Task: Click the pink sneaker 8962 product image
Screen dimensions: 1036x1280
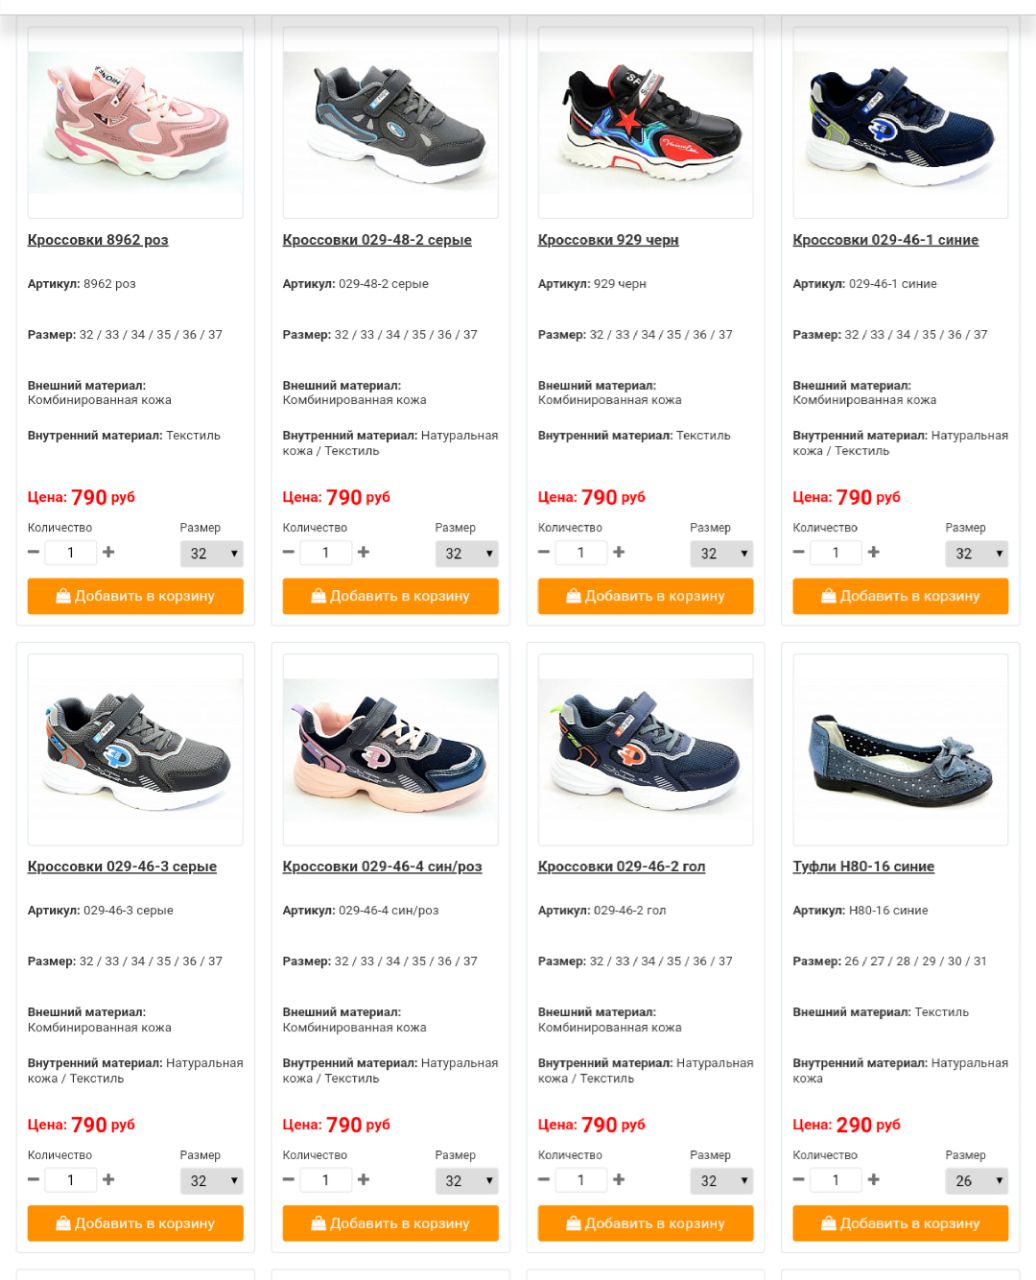Action: pos(135,123)
